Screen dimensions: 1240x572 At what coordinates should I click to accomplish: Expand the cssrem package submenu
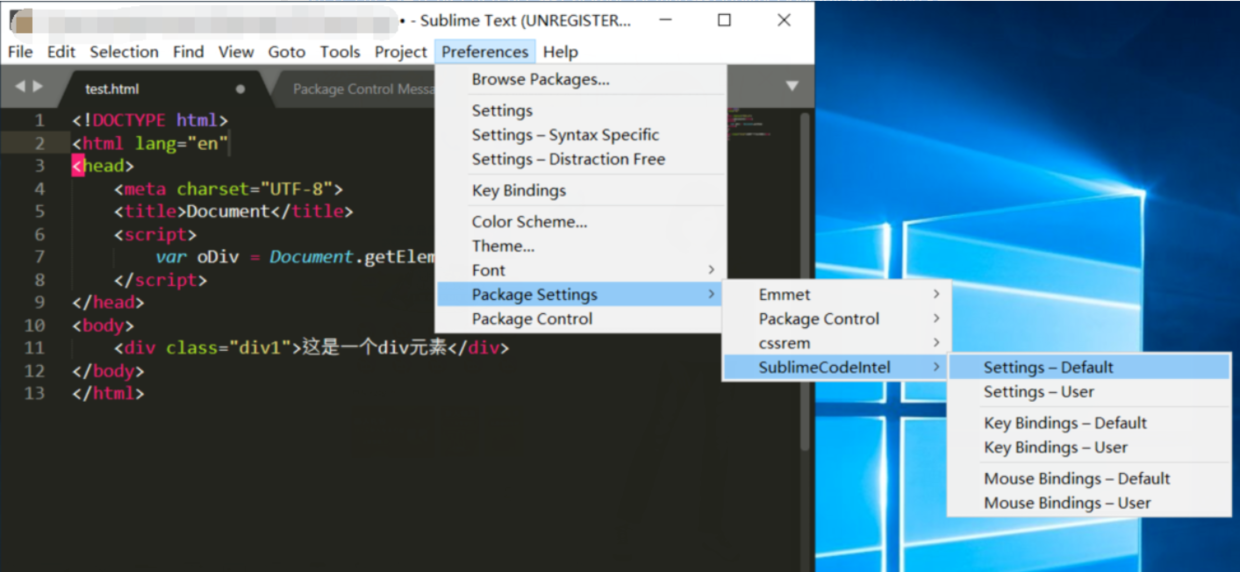tap(836, 343)
